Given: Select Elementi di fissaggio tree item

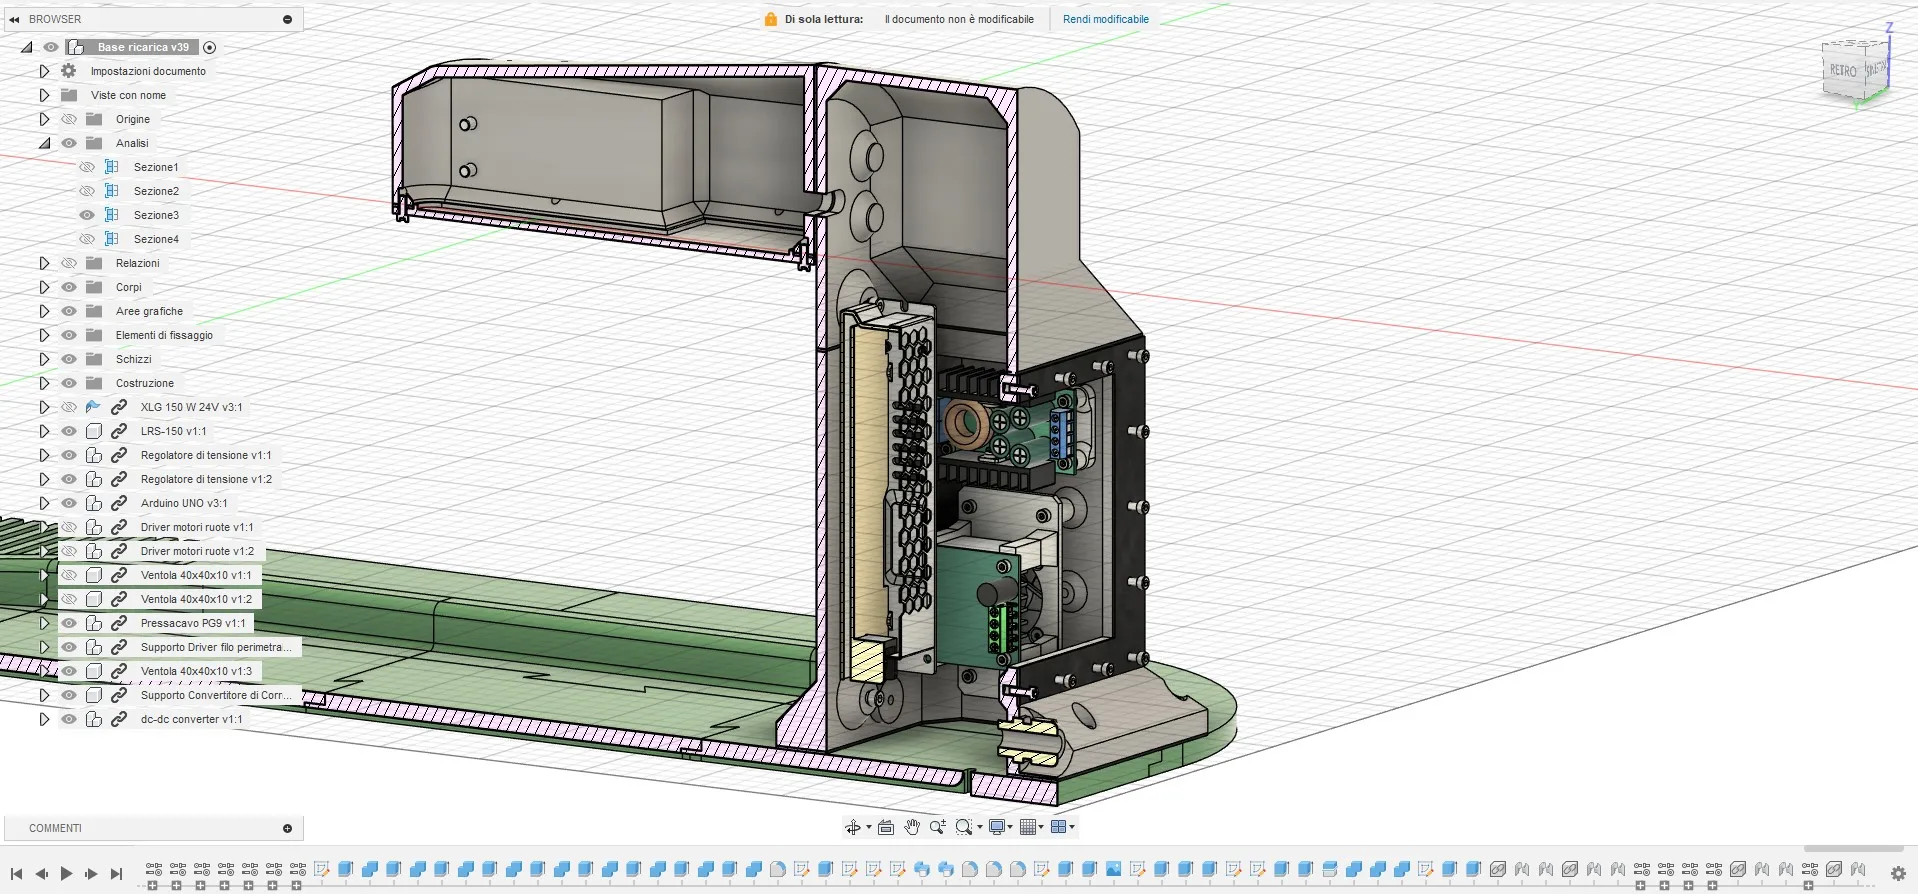Looking at the screenshot, I should pos(164,335).
